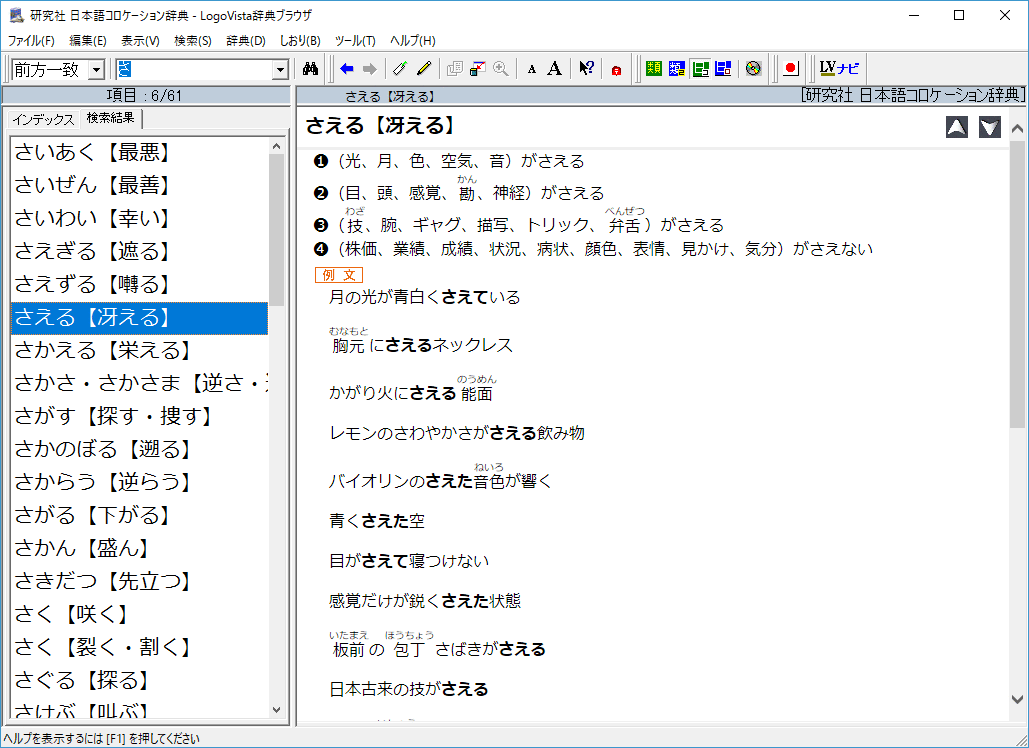Select さえずる【囀る】 in the results list
1029x748 pixels.
point(139,284)
